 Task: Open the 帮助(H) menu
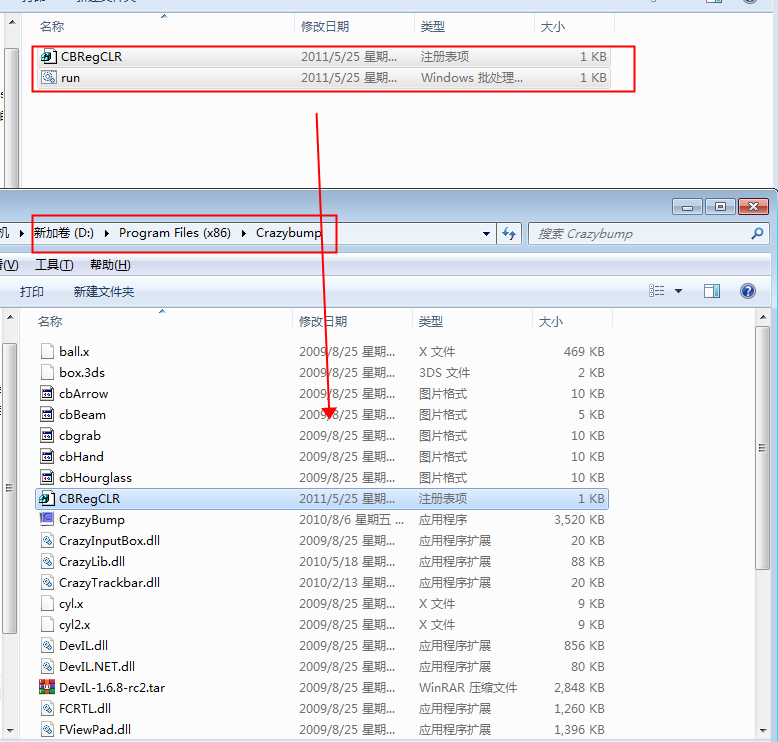coord(110,265)
